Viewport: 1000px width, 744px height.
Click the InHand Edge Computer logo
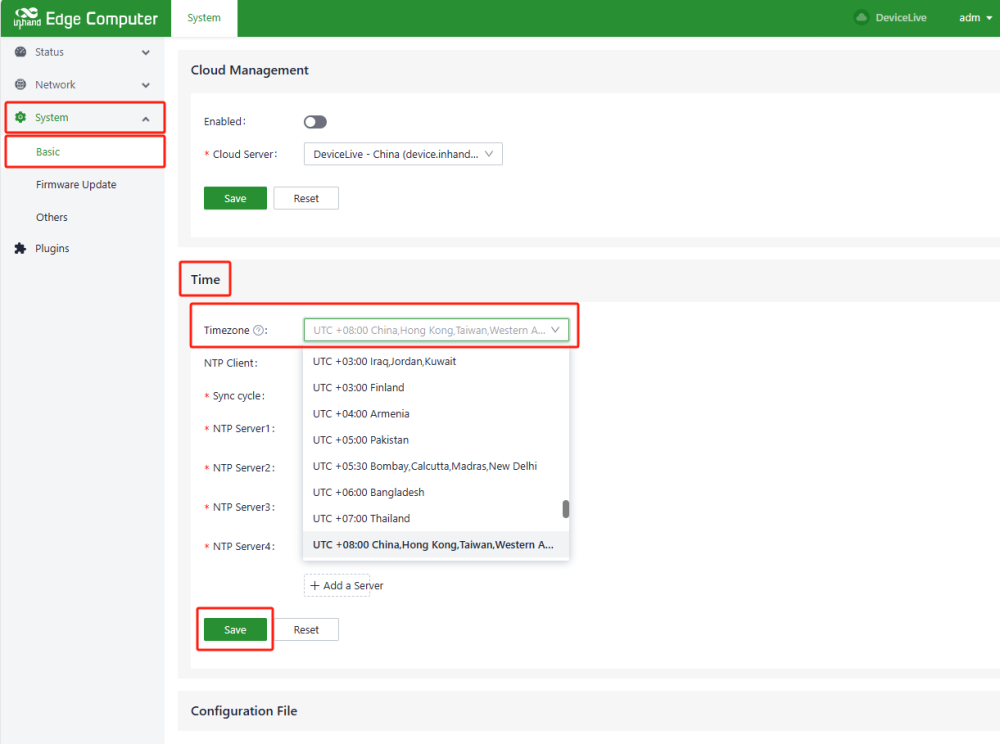click(85, 18)
